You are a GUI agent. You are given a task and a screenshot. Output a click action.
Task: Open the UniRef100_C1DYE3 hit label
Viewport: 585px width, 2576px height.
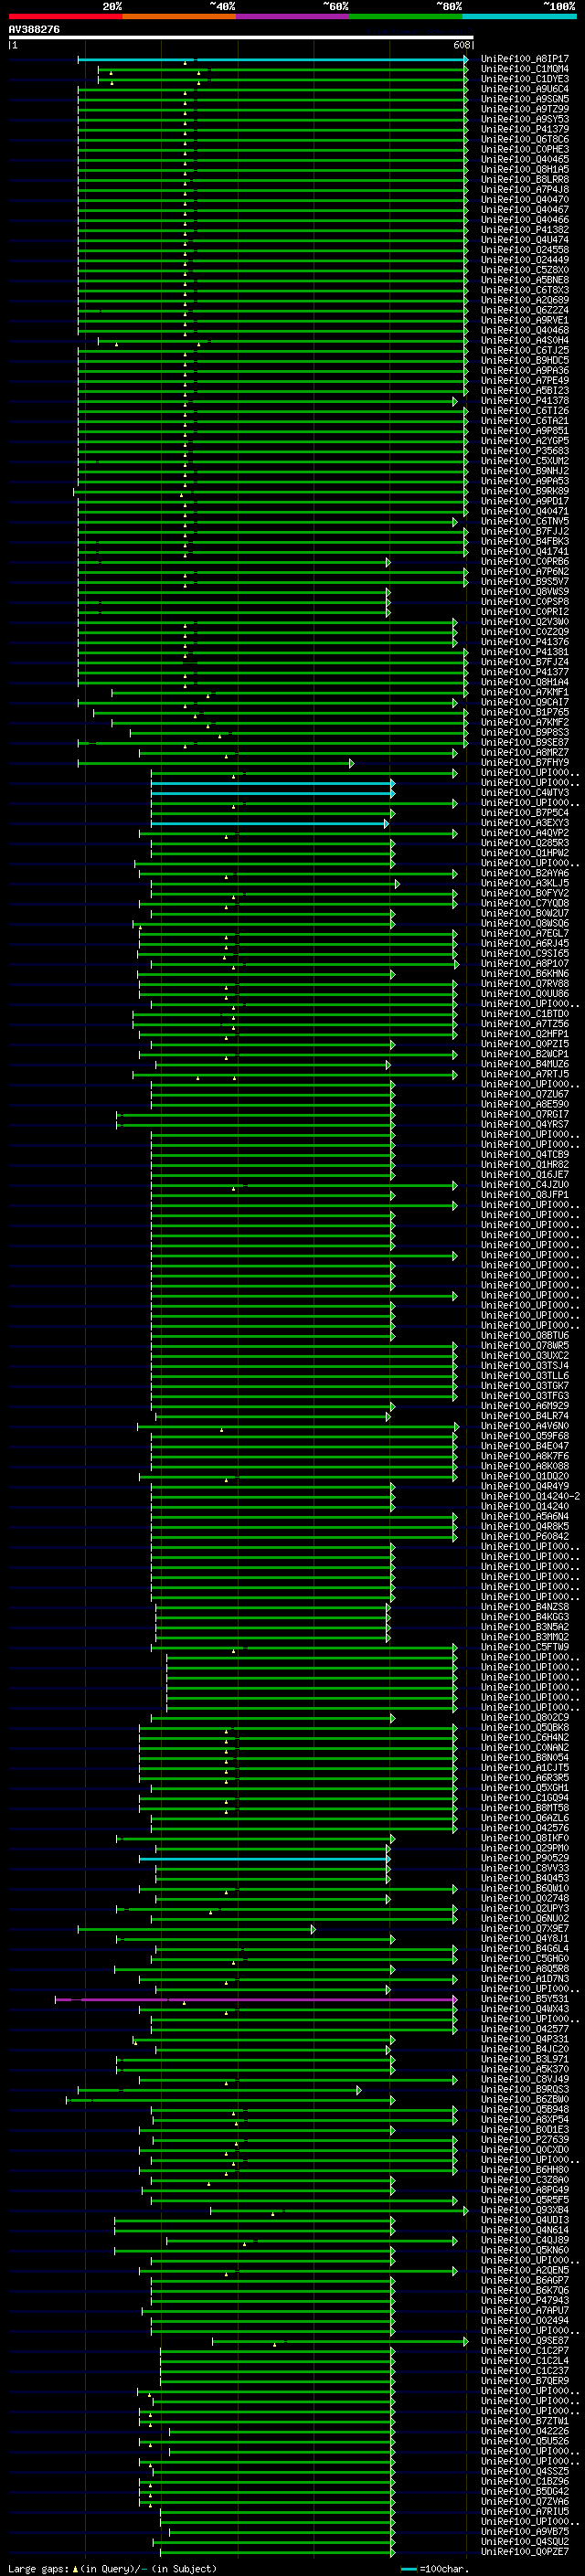[524, 79]
